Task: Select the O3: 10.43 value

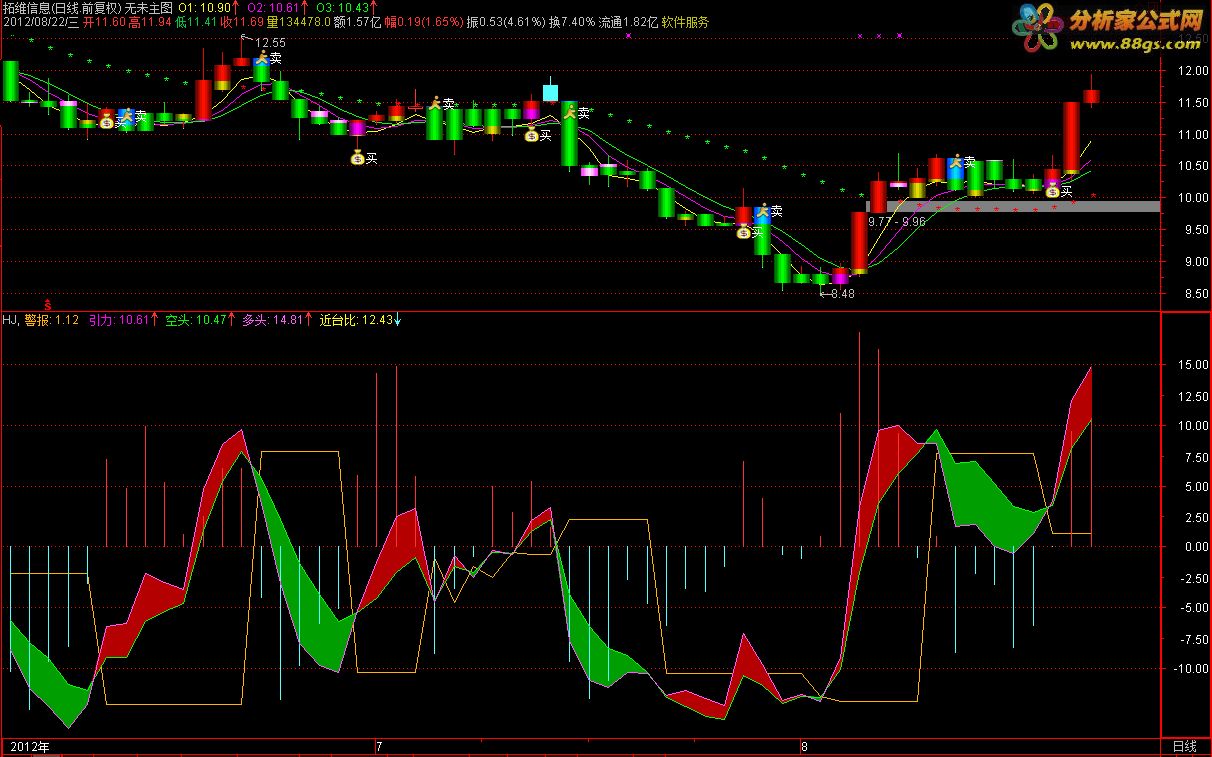Action: (x=345, y=7)
